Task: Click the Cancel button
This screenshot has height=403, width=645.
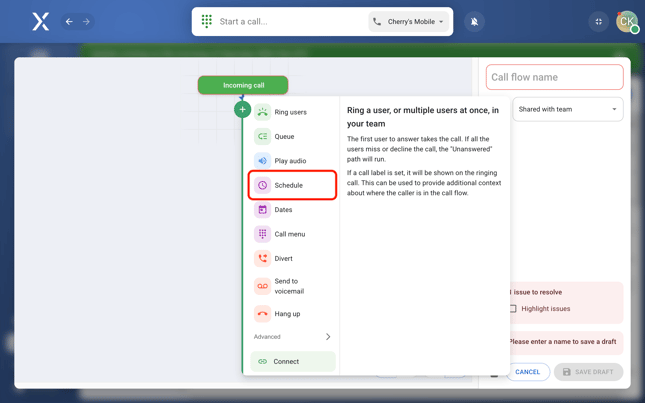Action: pyautogui.click(x=528, y=372)
